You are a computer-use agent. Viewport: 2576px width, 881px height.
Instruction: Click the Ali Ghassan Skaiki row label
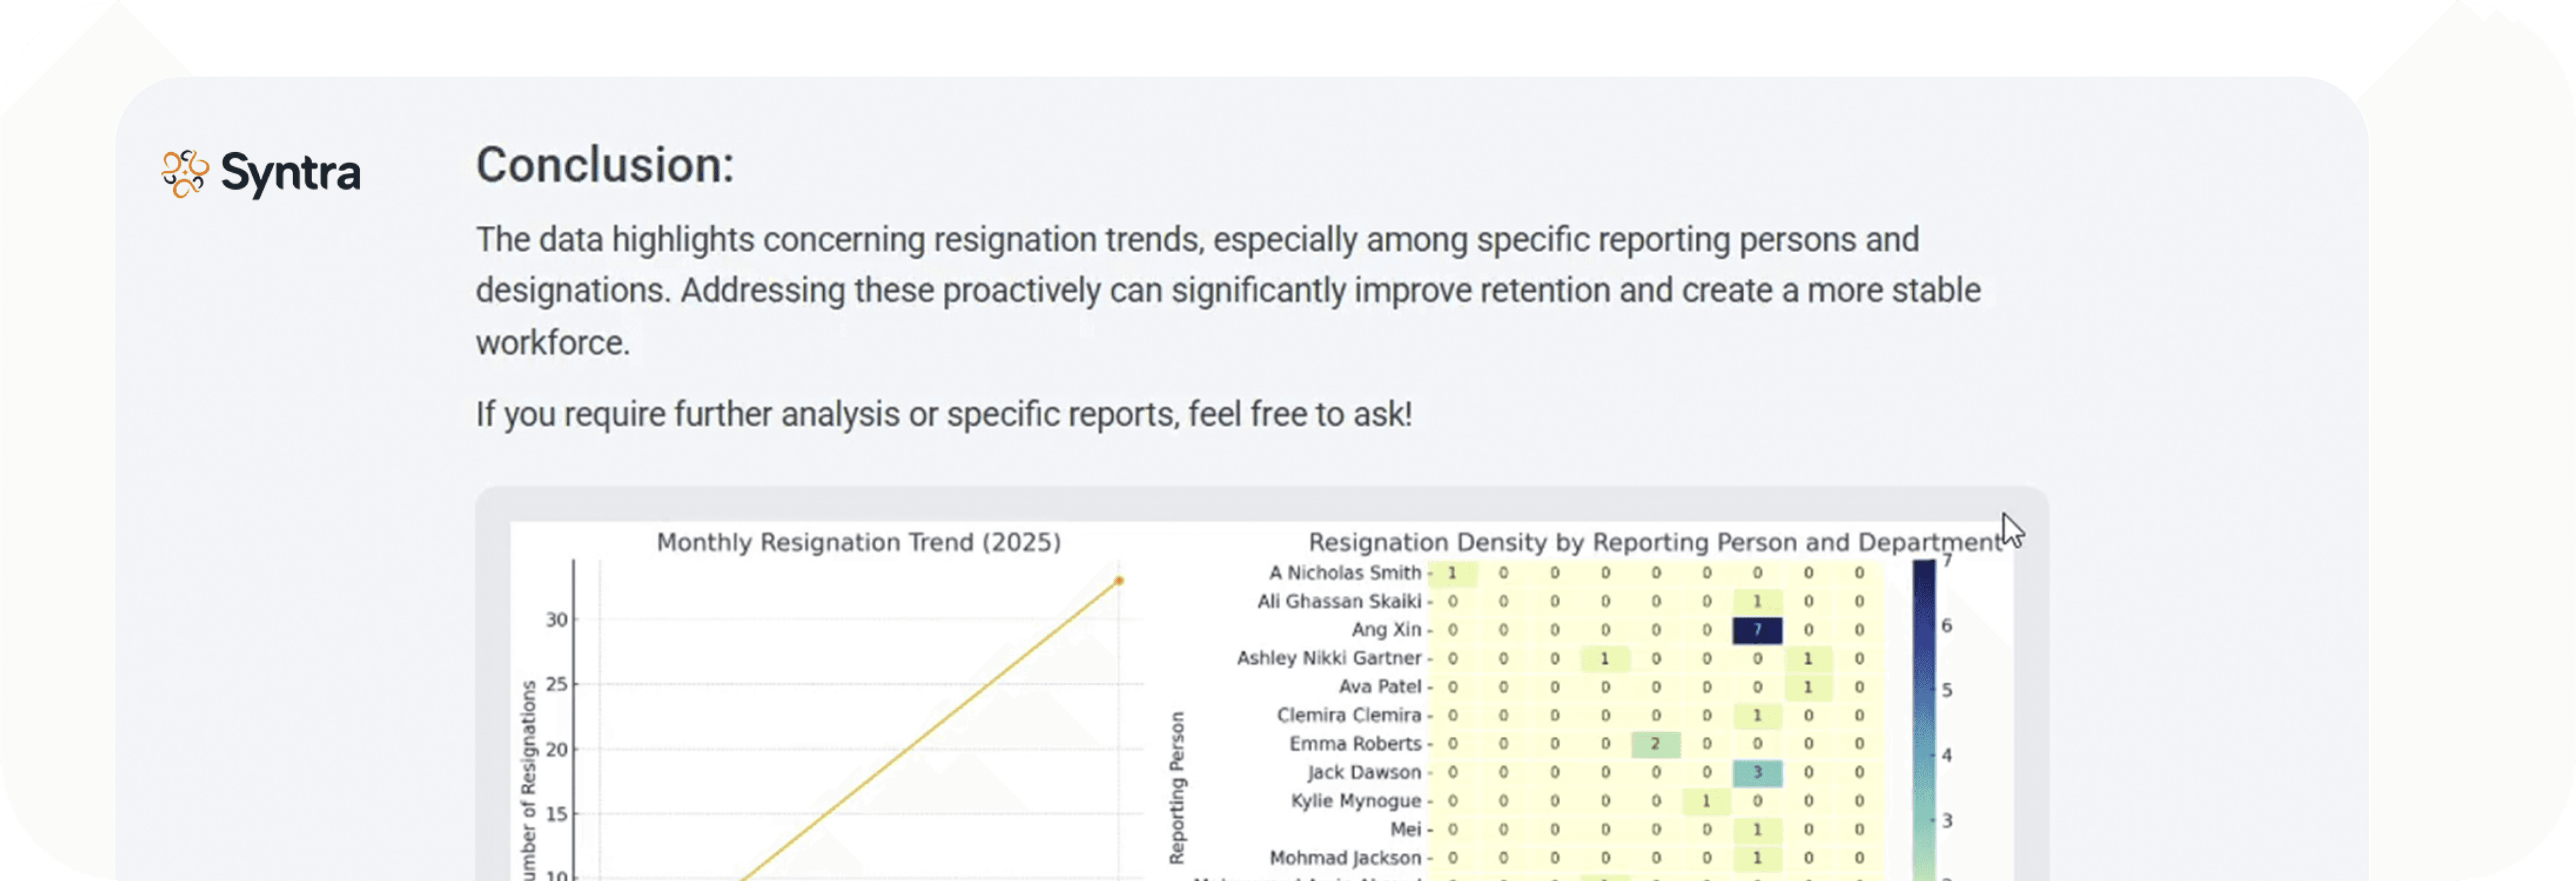click(x=1339, y=601)
